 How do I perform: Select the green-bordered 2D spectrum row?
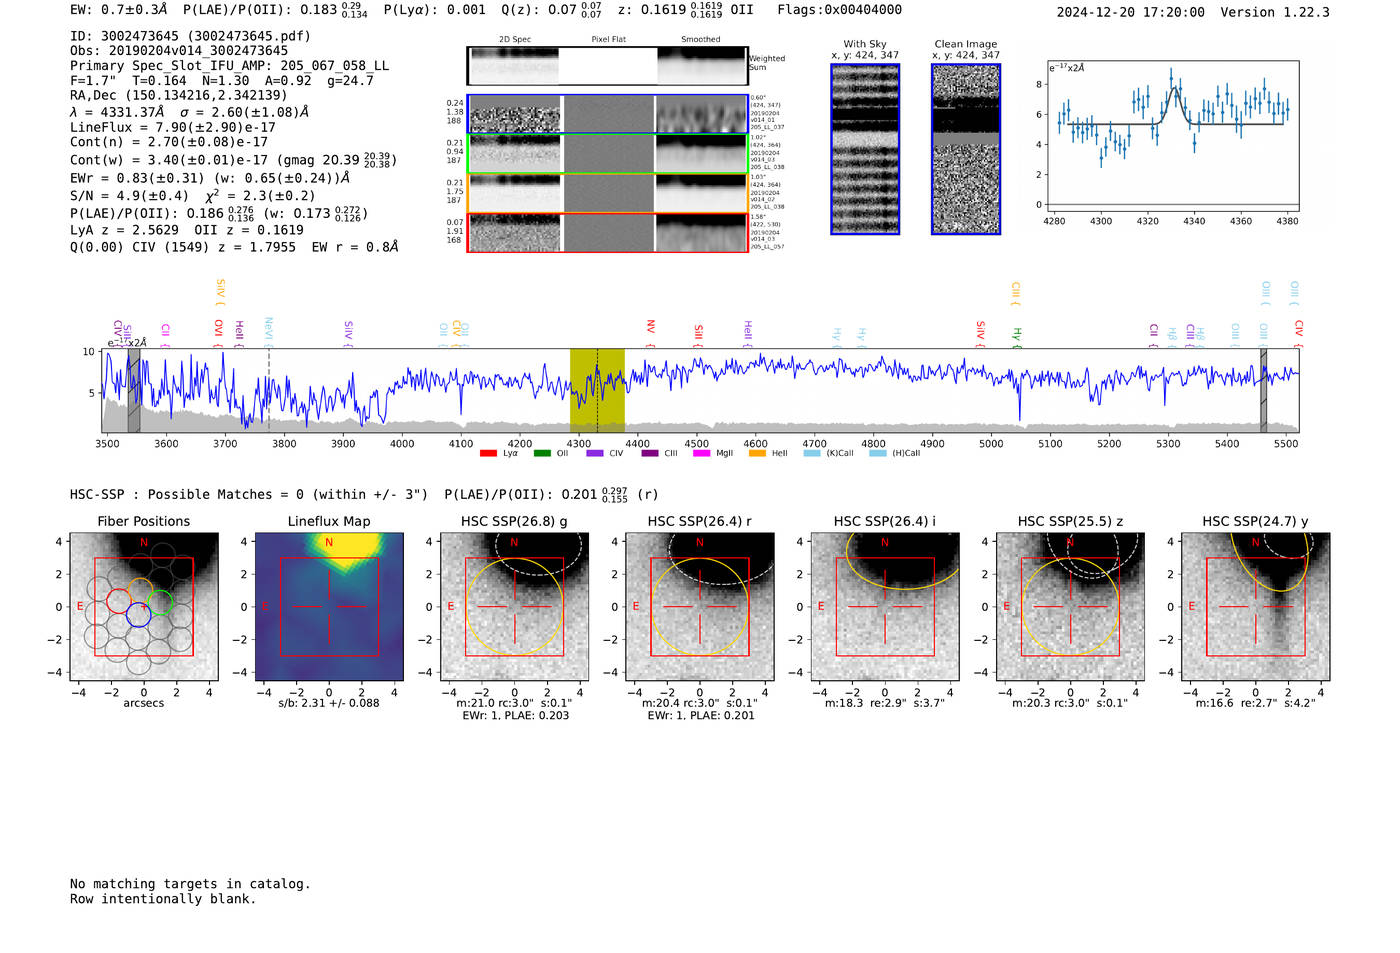coord(608,153)
